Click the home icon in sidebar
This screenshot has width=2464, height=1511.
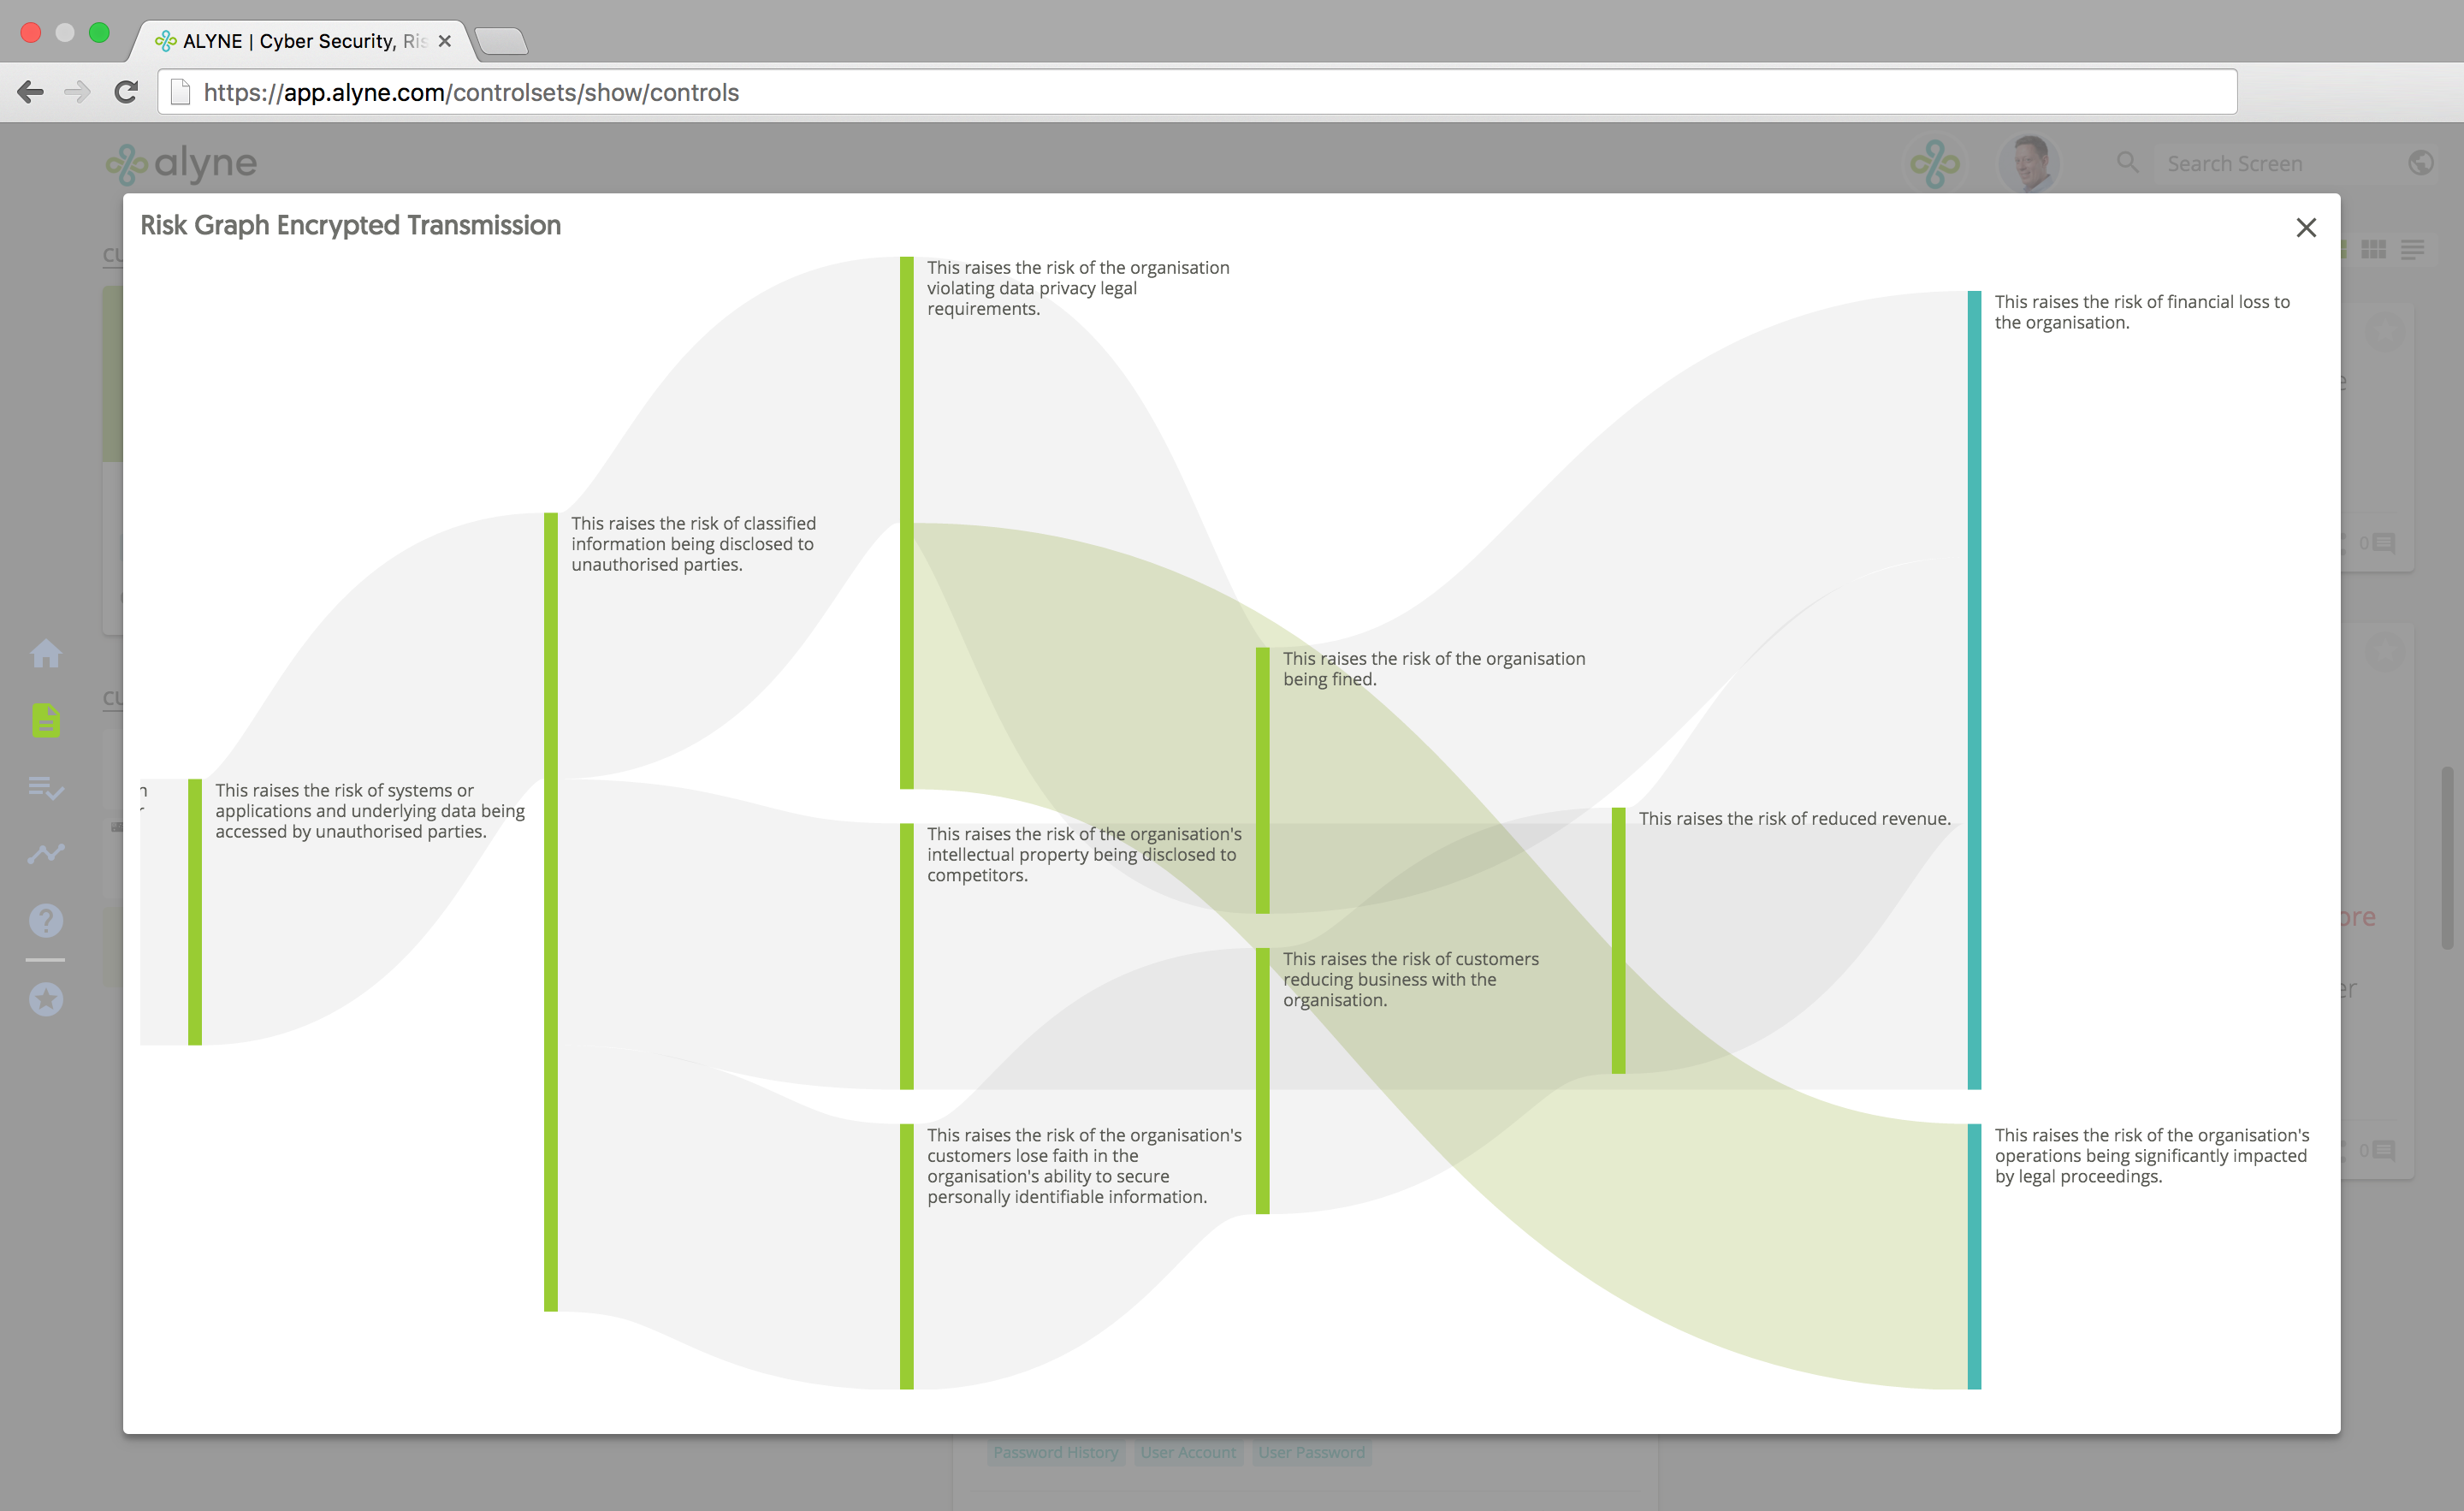tap(46, 653)
